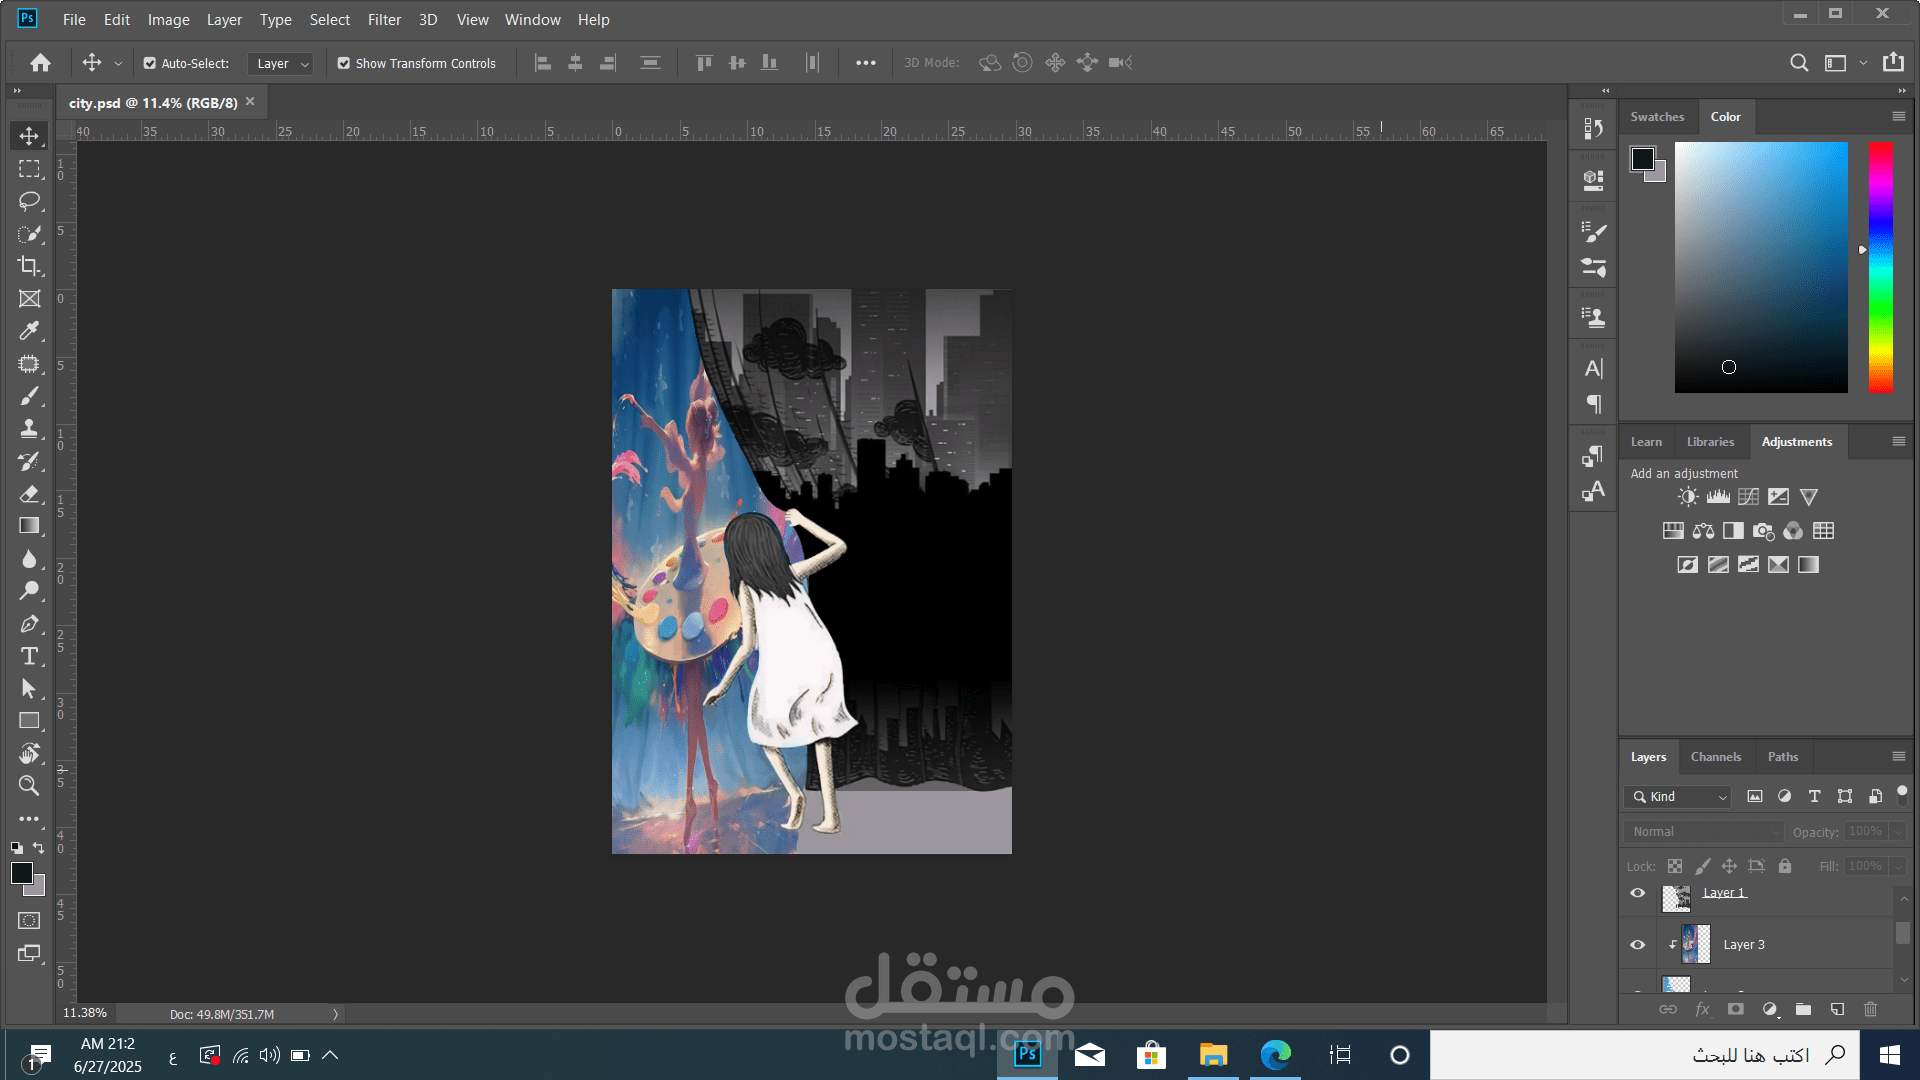The image size is (1920, 1080).
Task: Open the Auto-Select Layer dropdown
Action: pos(280,64)
